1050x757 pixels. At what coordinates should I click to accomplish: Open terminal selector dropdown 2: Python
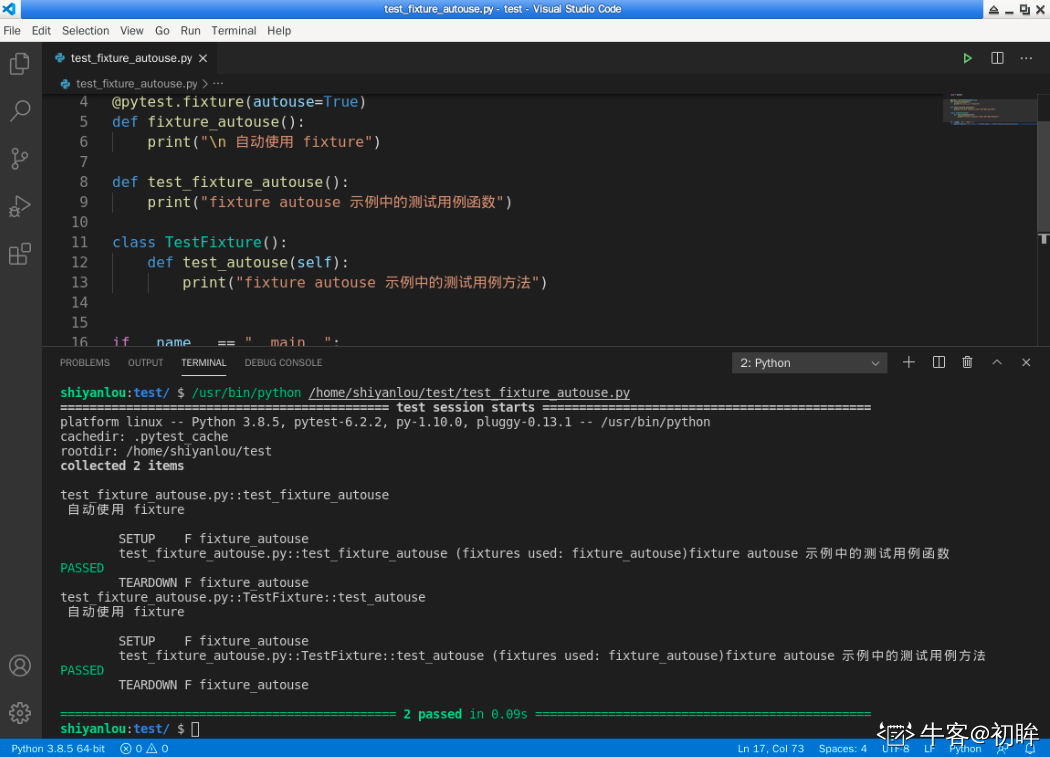pyautogui.click(x=809, y=362)
